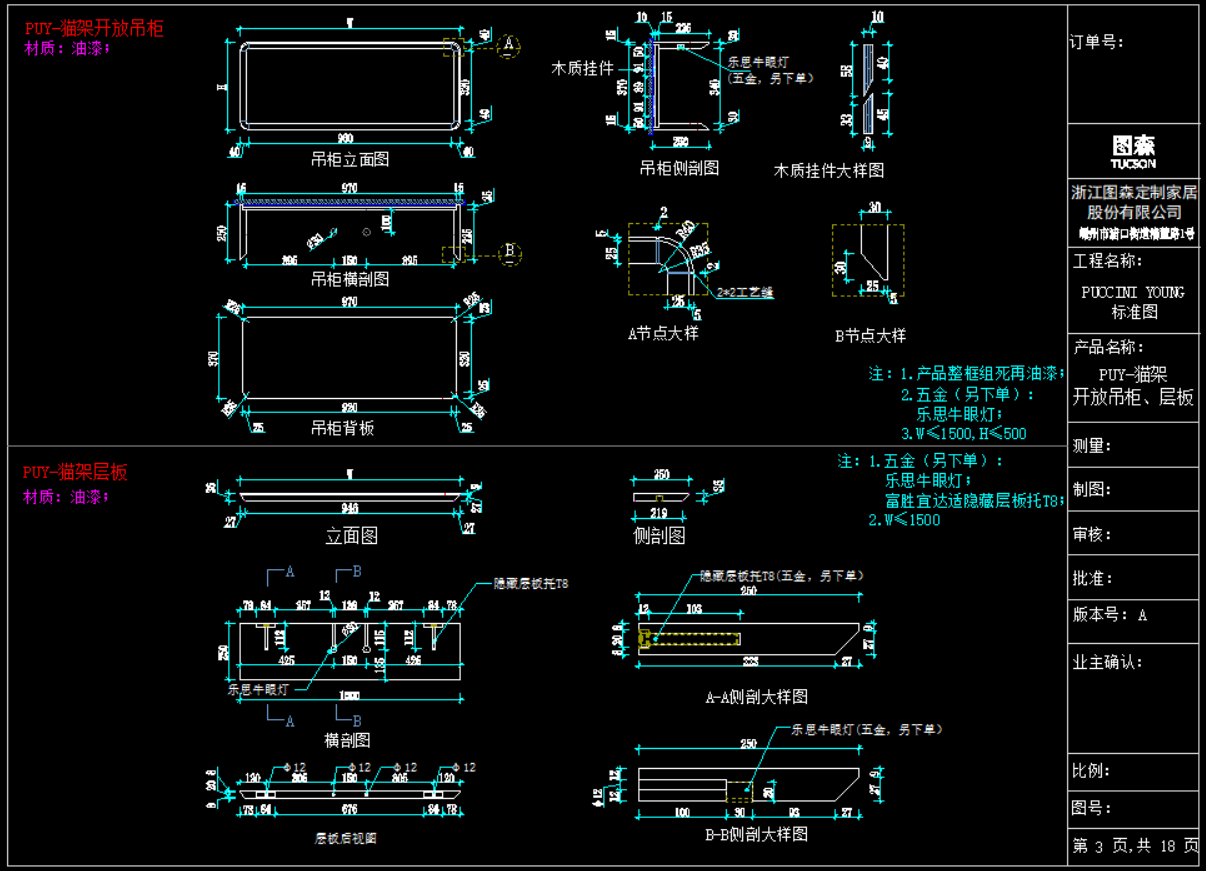Click the circled A node marker
Screen dimensions: 1206x871
tap(509, 45)
